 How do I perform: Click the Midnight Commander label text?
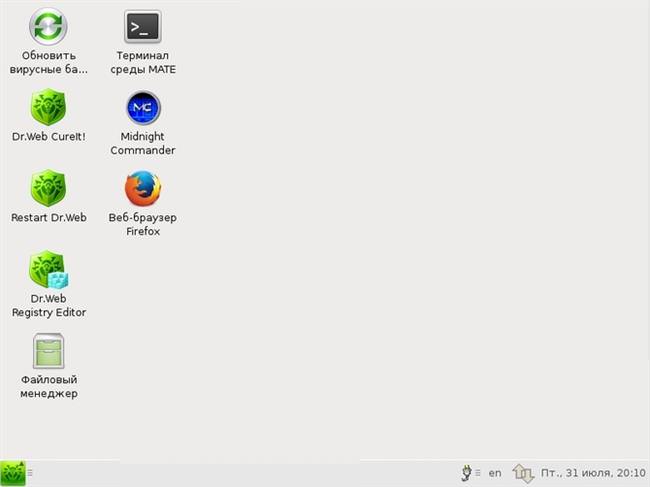[143, 143]
